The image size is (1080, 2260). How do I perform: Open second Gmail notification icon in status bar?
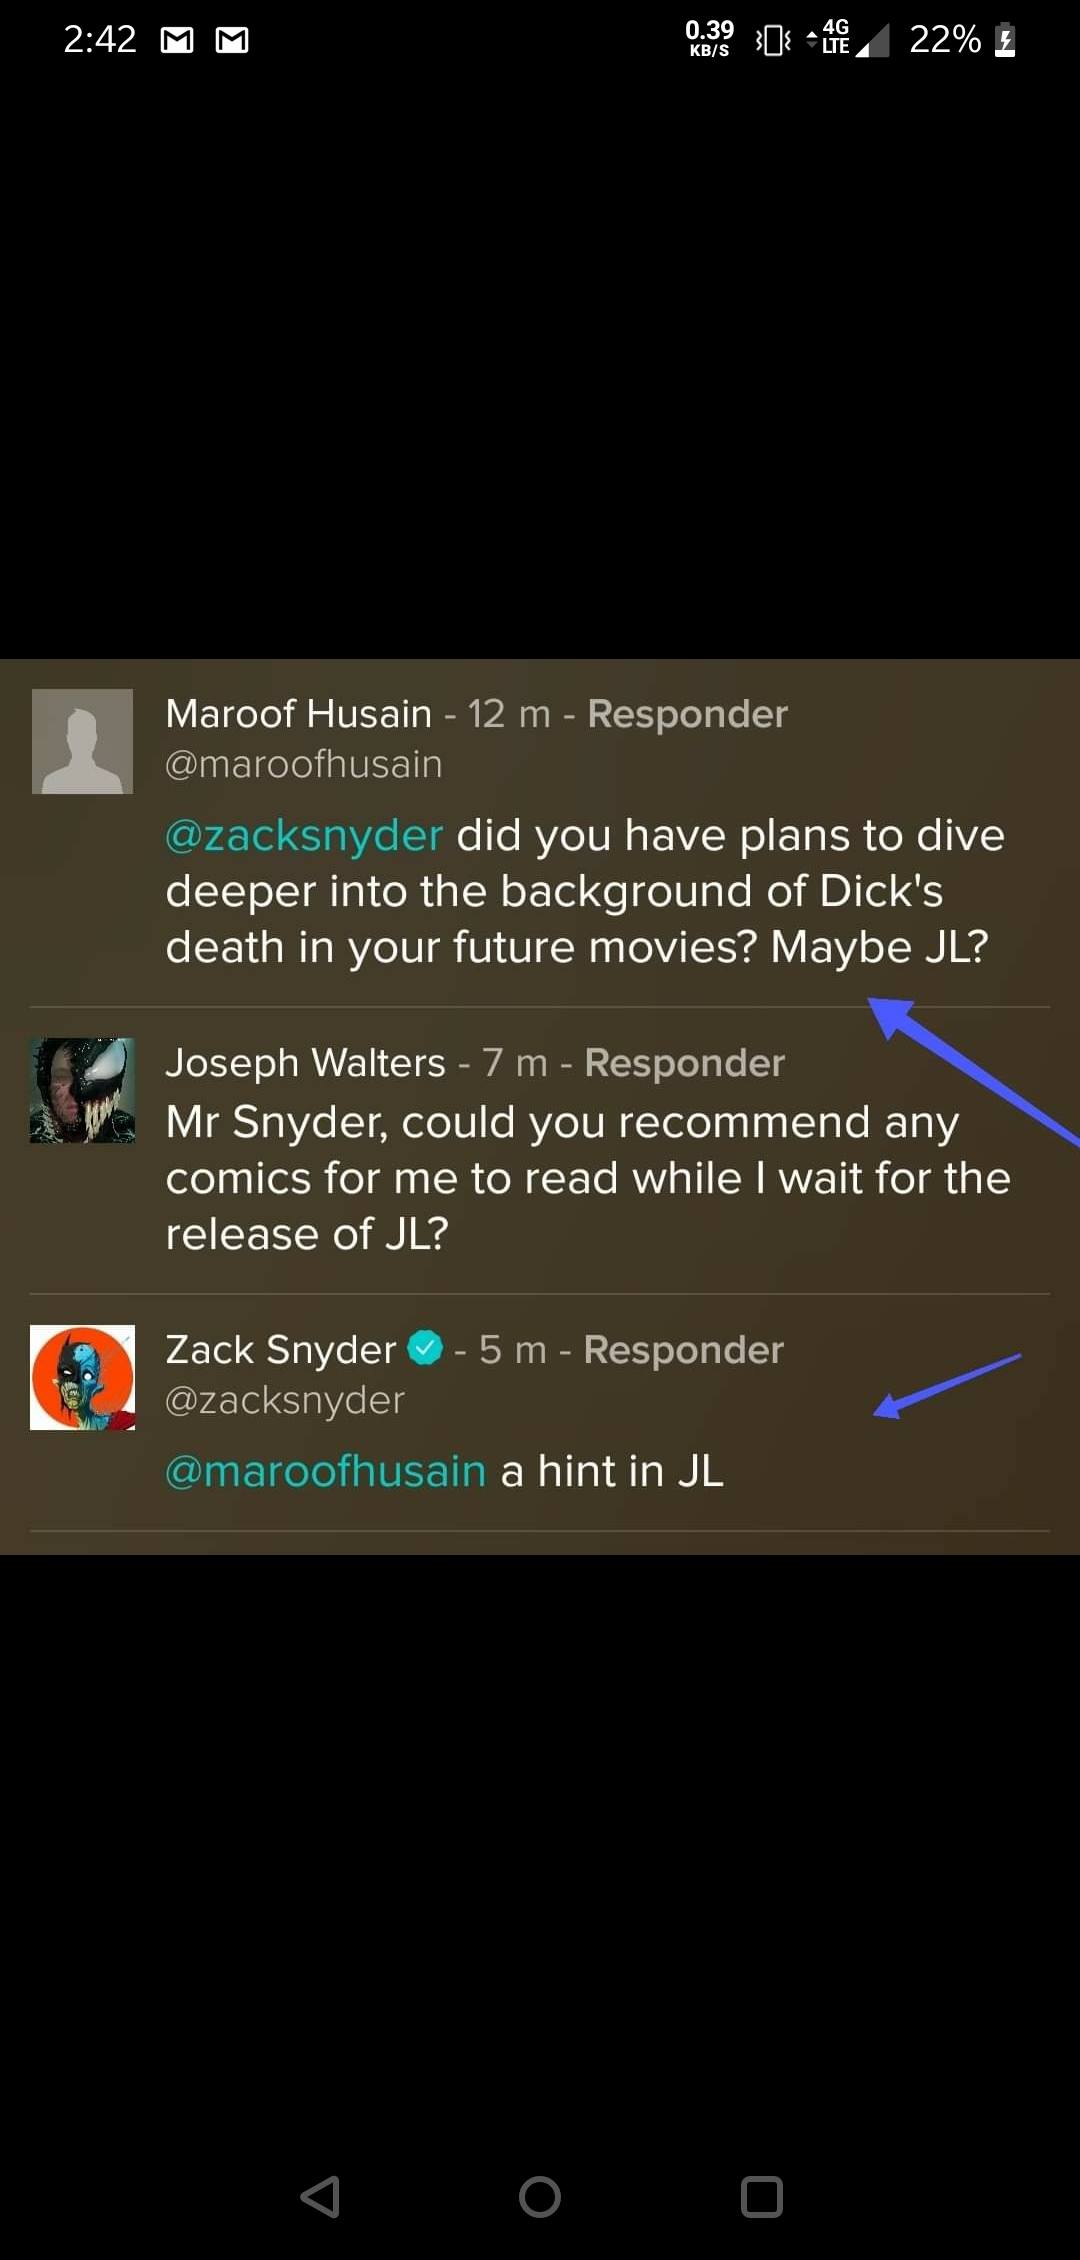(232, 40)
